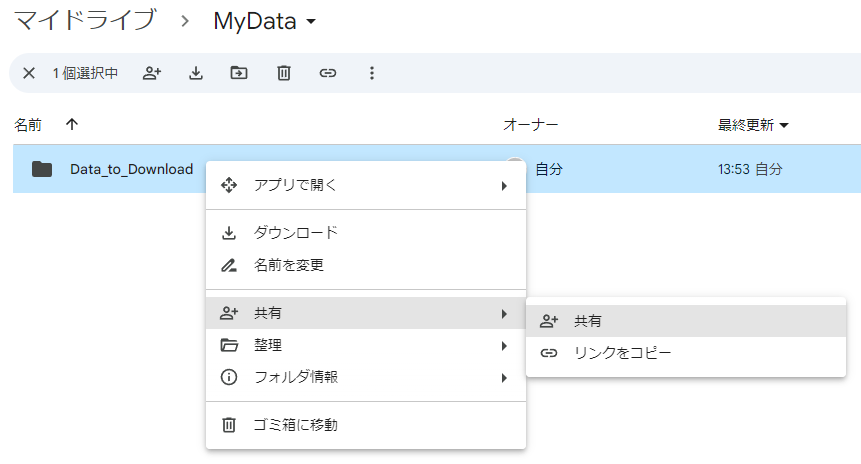Open the MyData folder dropdown
This screenshot has width=861, height=464.
coord(311,21)
